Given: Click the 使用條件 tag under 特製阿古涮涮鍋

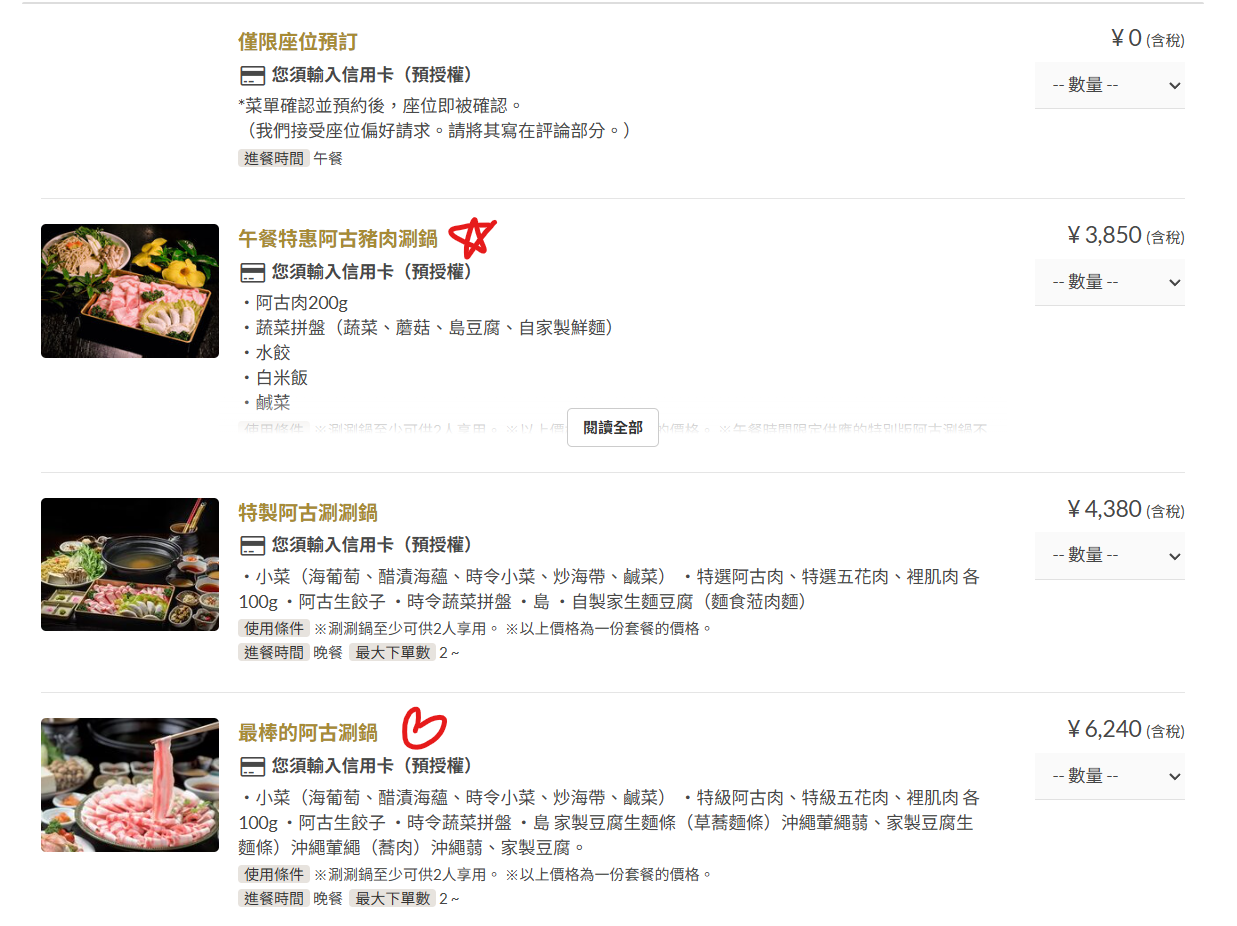Looking at the screenshot, I should point(274,629).
